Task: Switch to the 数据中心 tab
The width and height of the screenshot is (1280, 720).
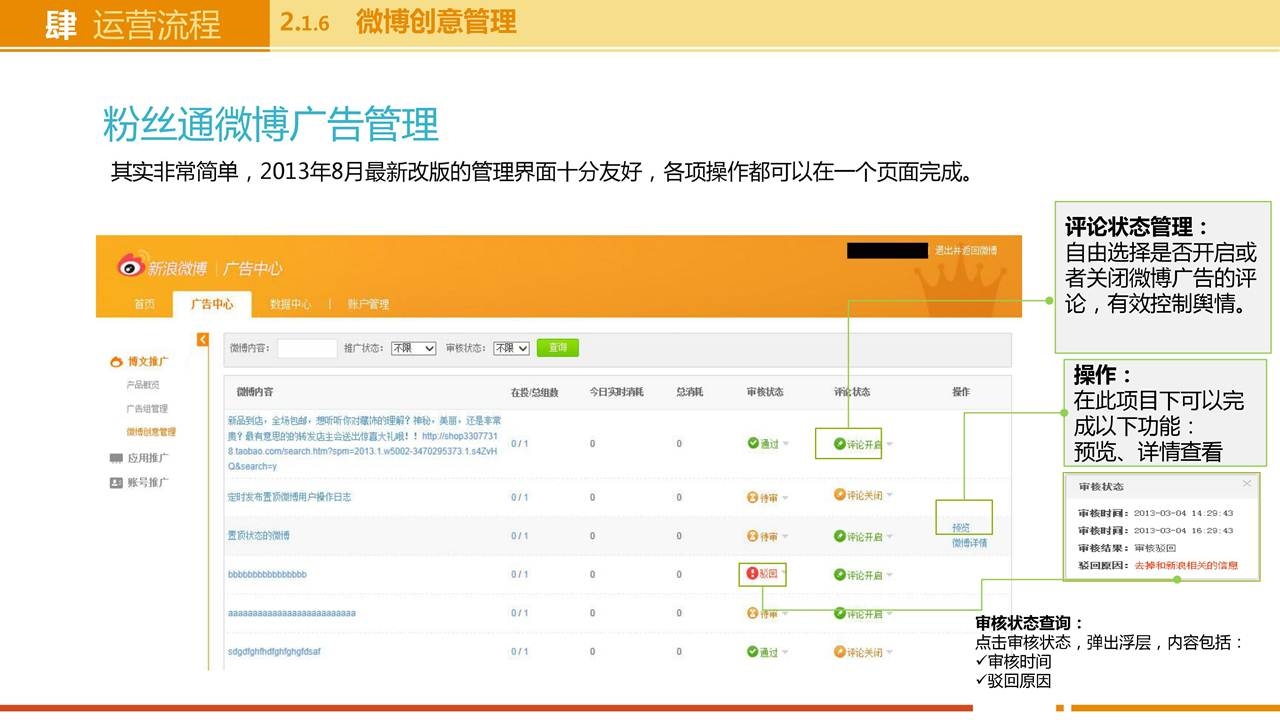Action: pos(290,304)
